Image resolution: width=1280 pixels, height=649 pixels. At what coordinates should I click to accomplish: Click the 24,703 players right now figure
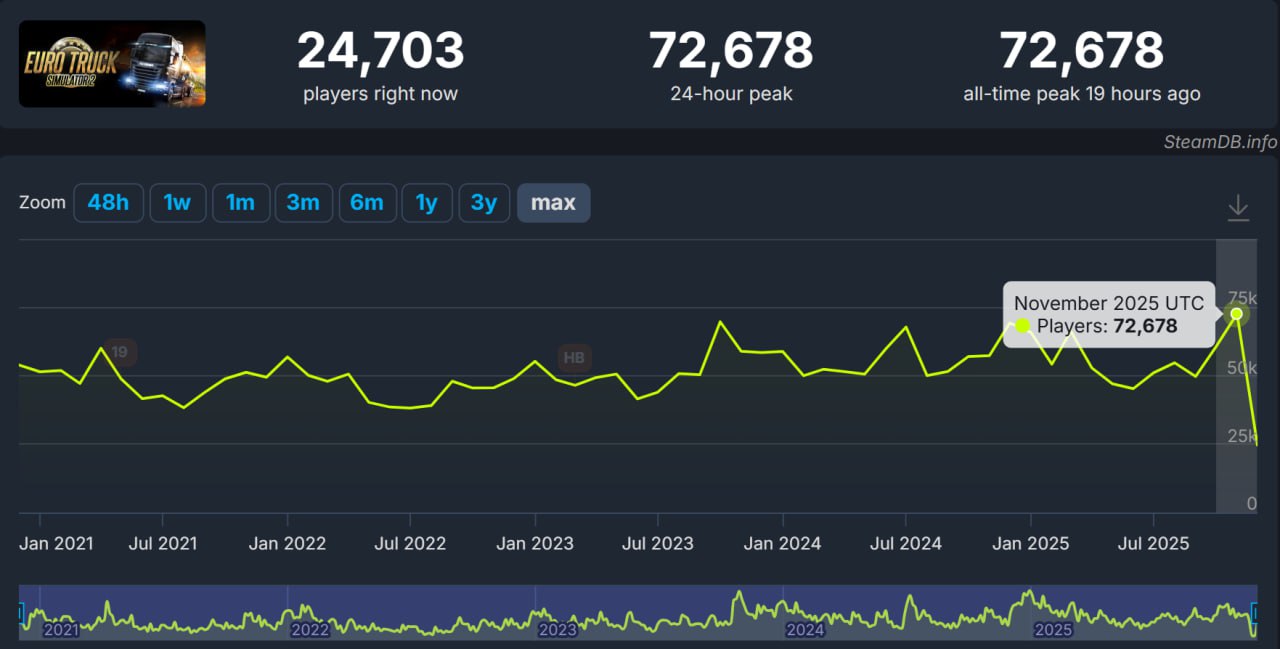click(x=380, y=51)
